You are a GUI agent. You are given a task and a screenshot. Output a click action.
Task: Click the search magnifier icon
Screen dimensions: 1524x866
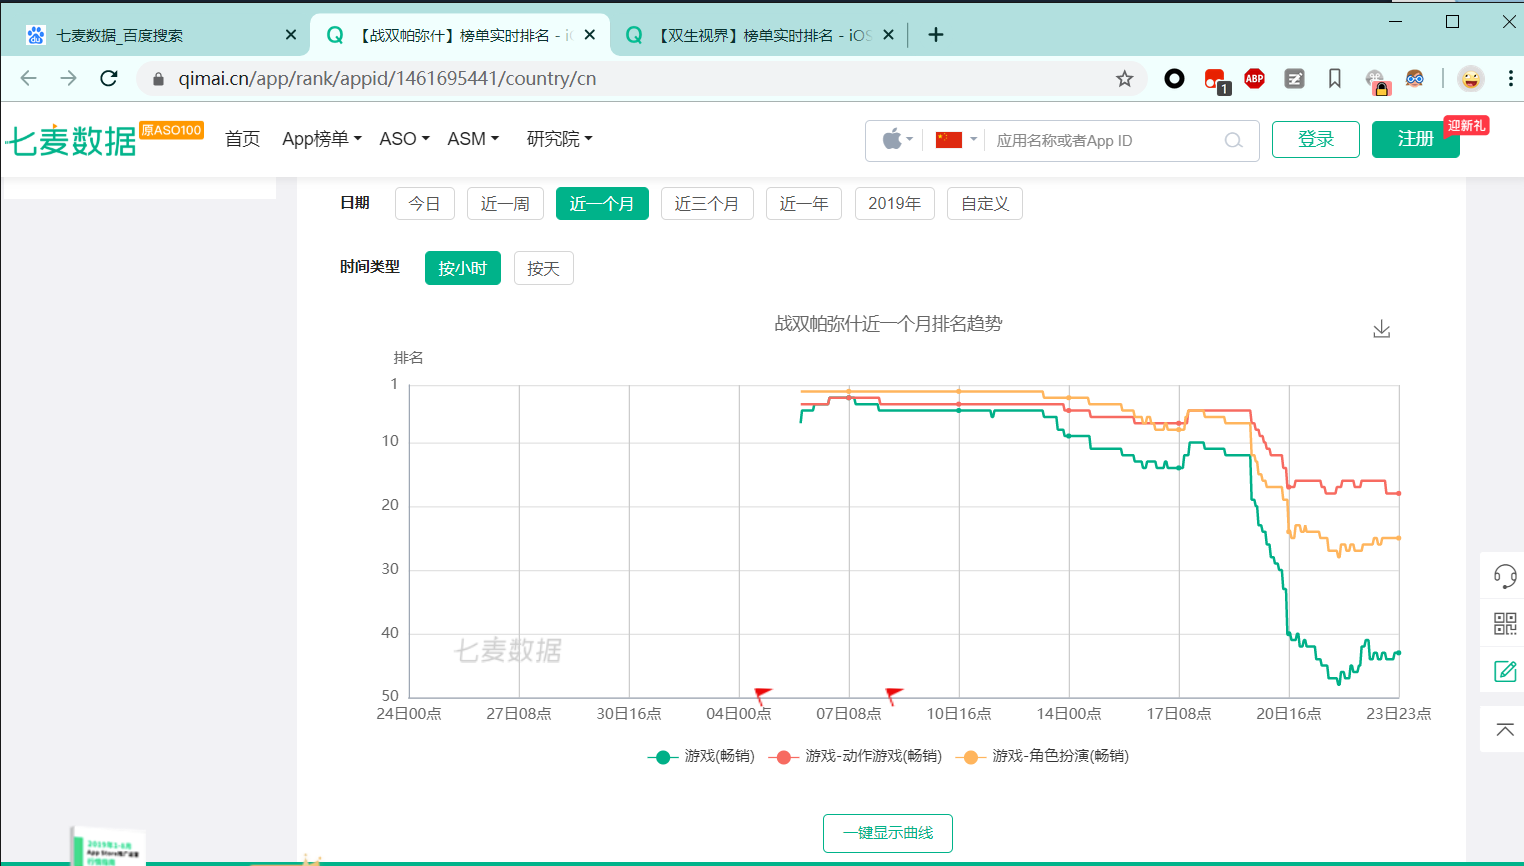(1233, 140)
